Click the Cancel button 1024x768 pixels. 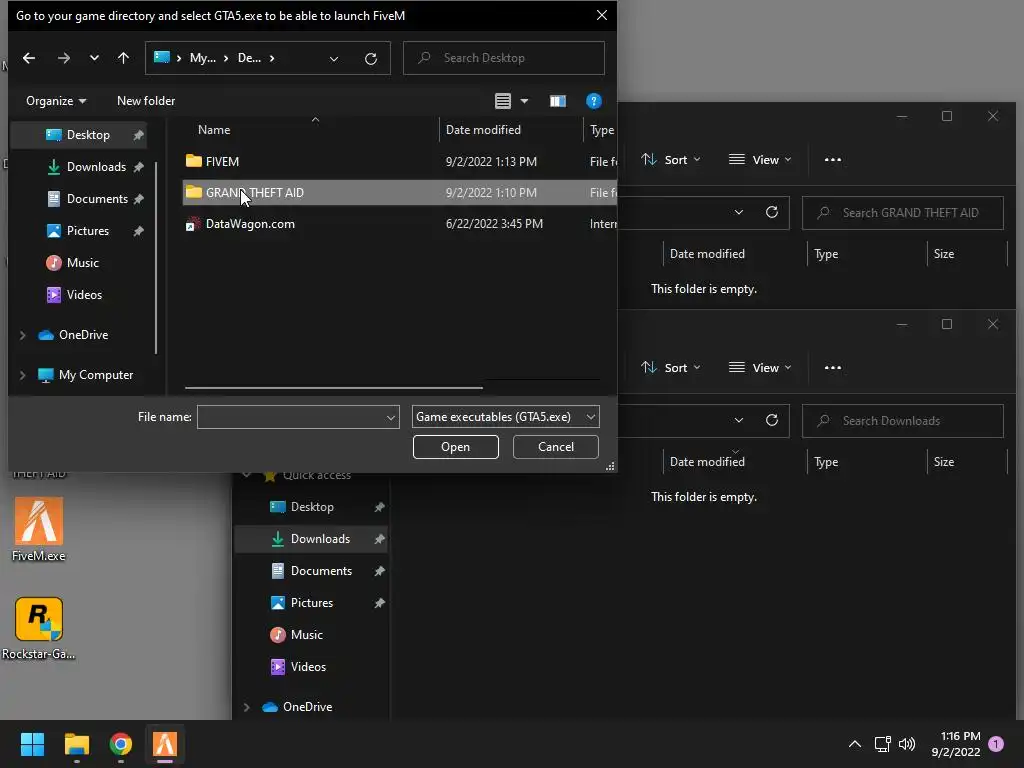556,447
